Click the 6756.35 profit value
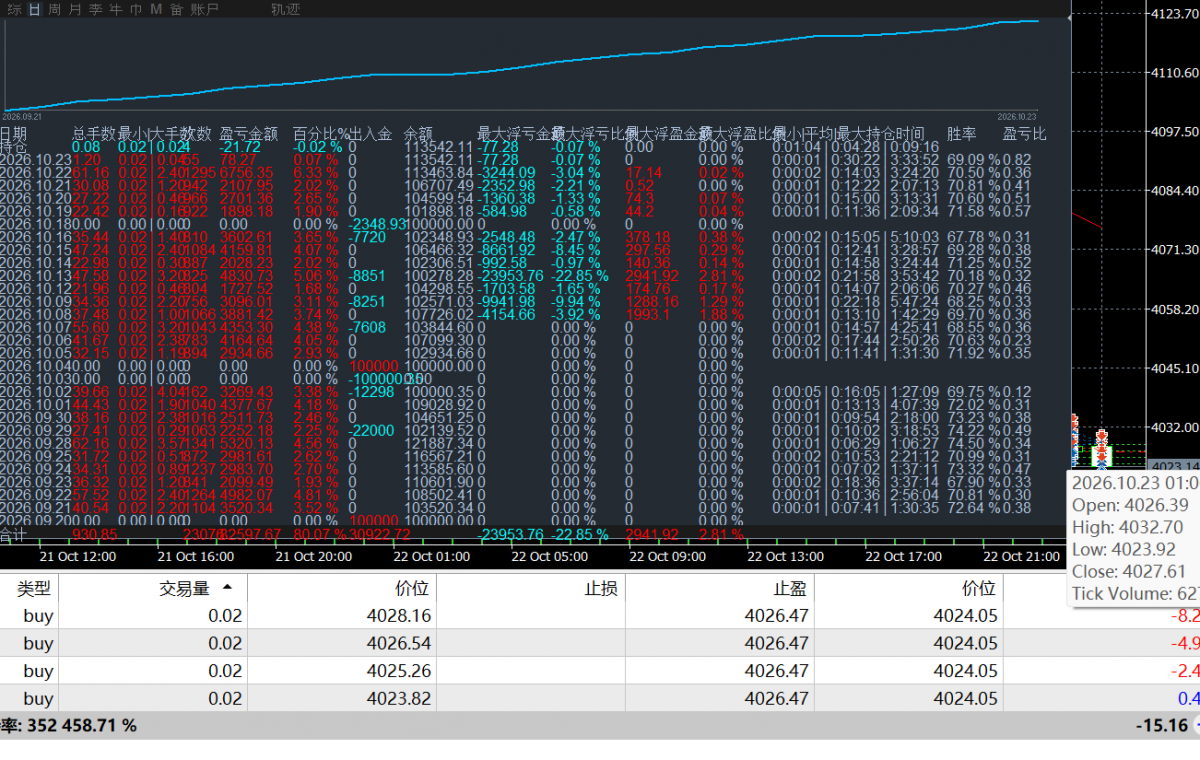 (x=246, y=173)
